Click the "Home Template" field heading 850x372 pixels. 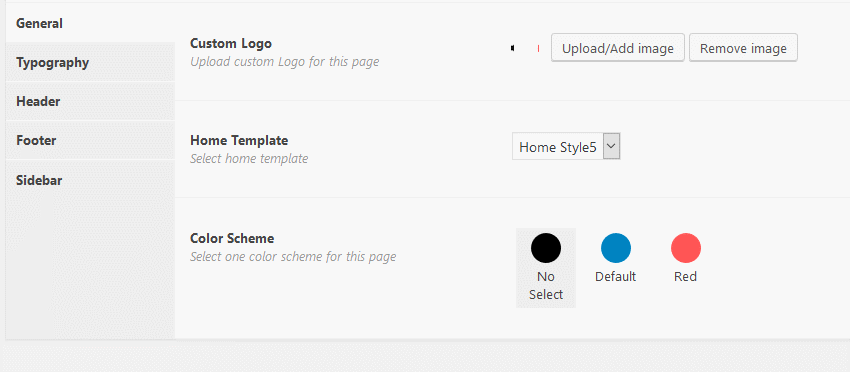239,140
